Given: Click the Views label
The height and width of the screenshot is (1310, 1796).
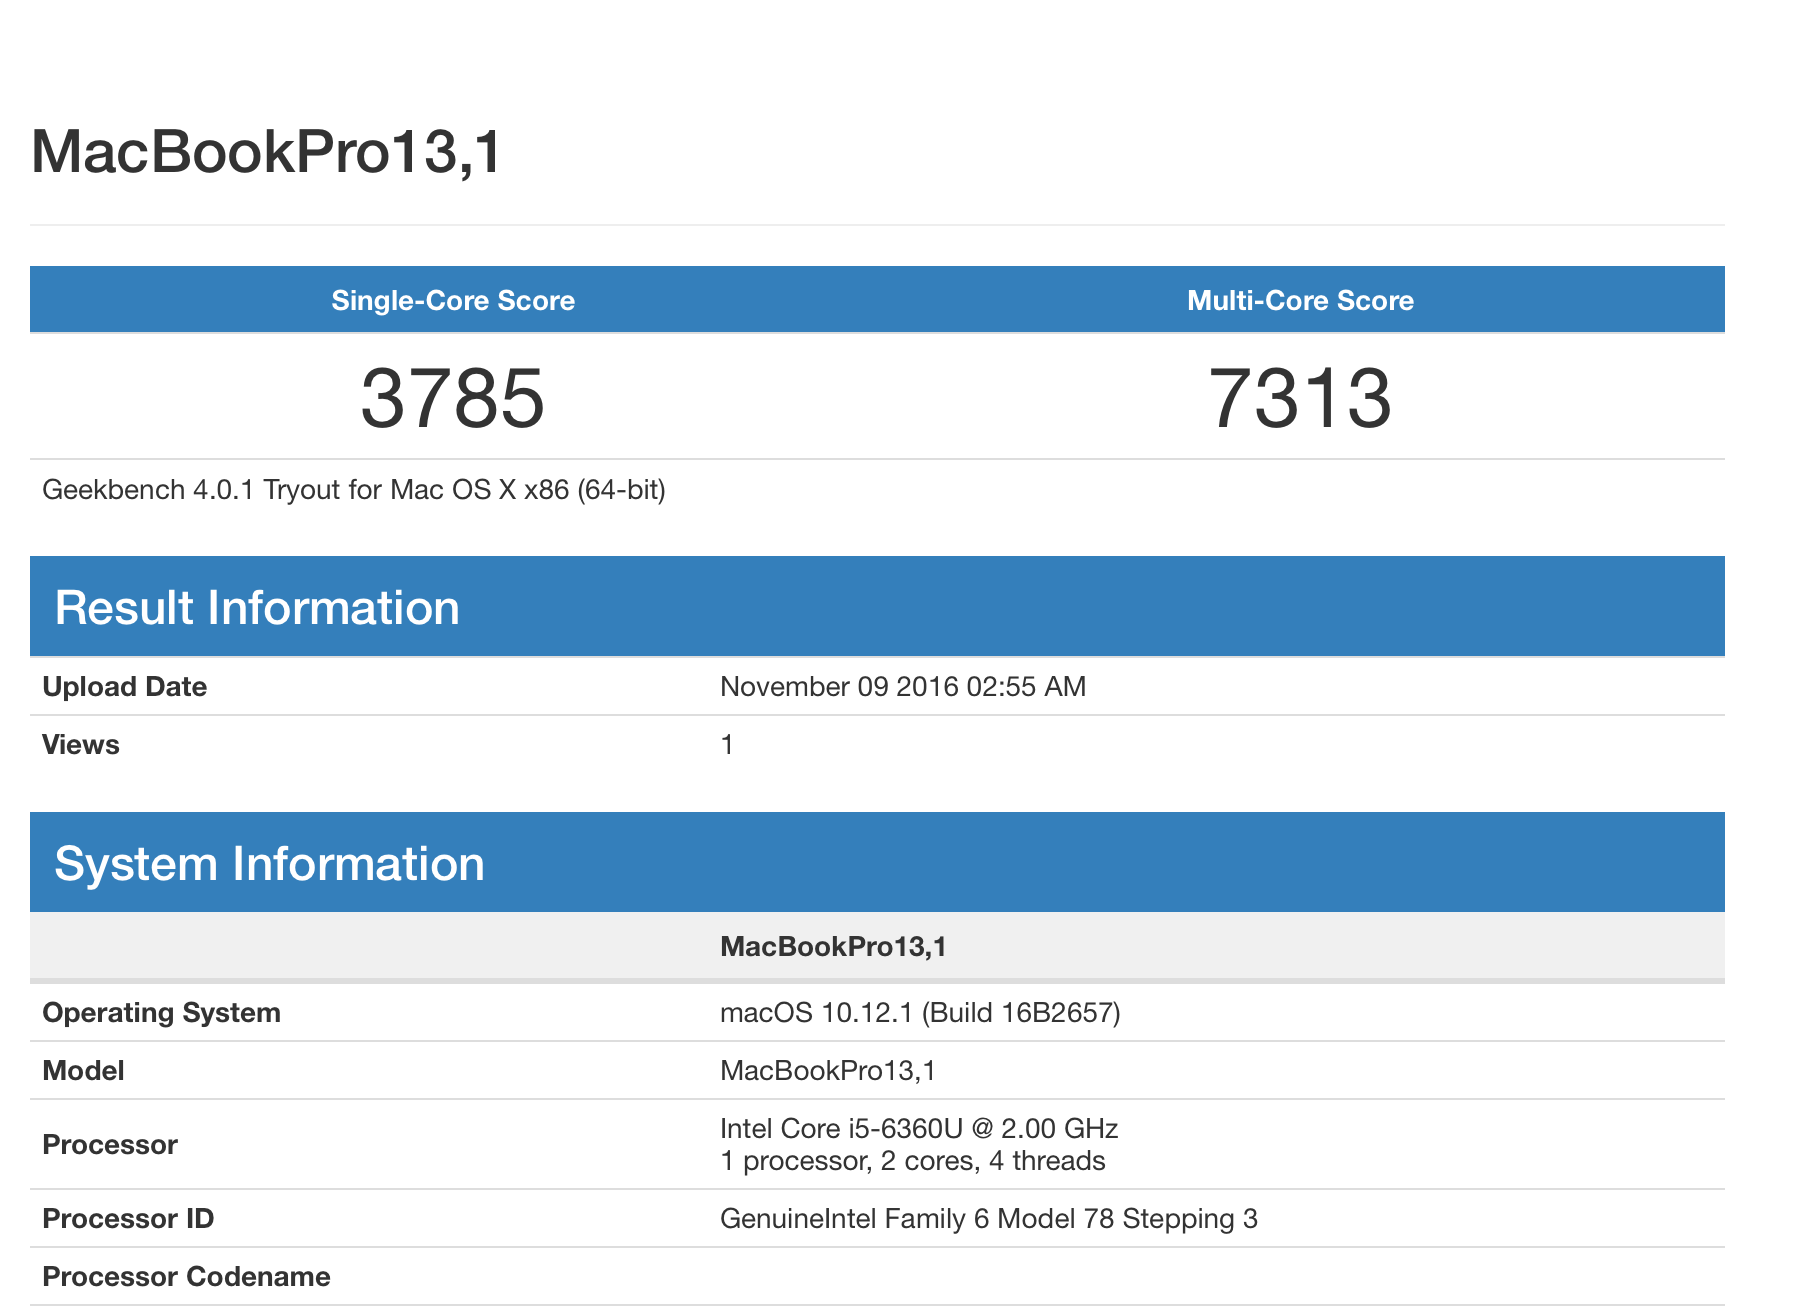Looking at the screenshot, I should click(x=81, y=745).
